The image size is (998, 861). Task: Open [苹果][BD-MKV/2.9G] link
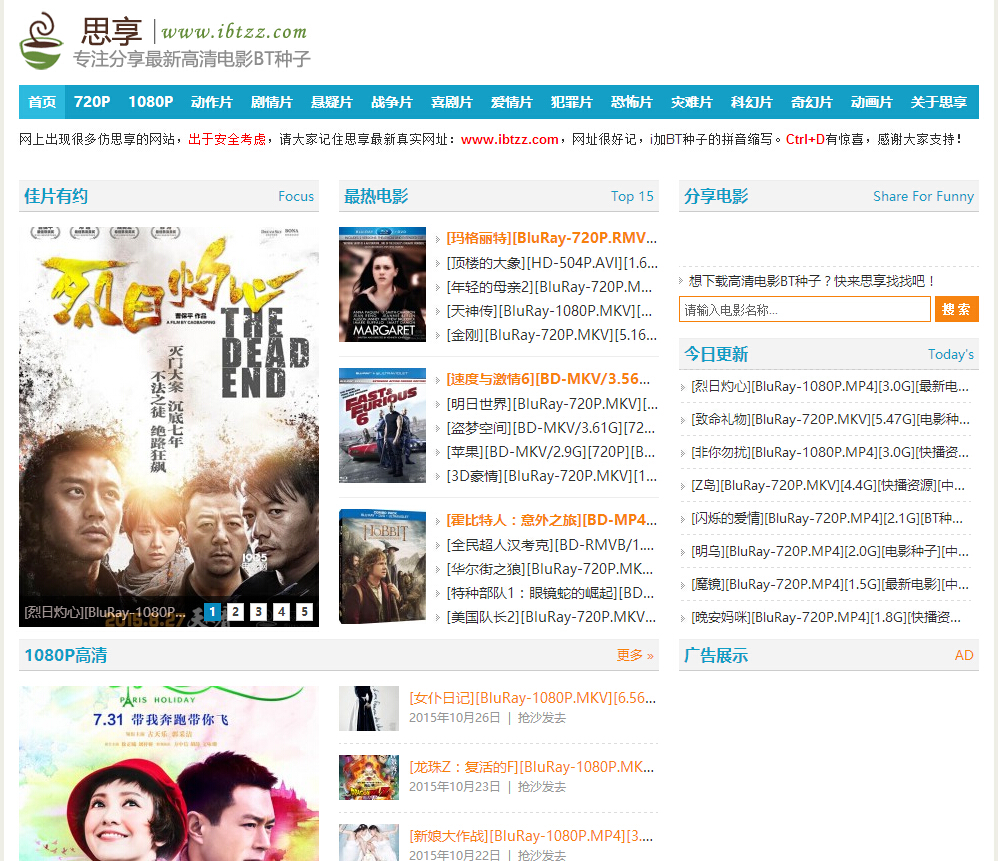pos(551,452)
